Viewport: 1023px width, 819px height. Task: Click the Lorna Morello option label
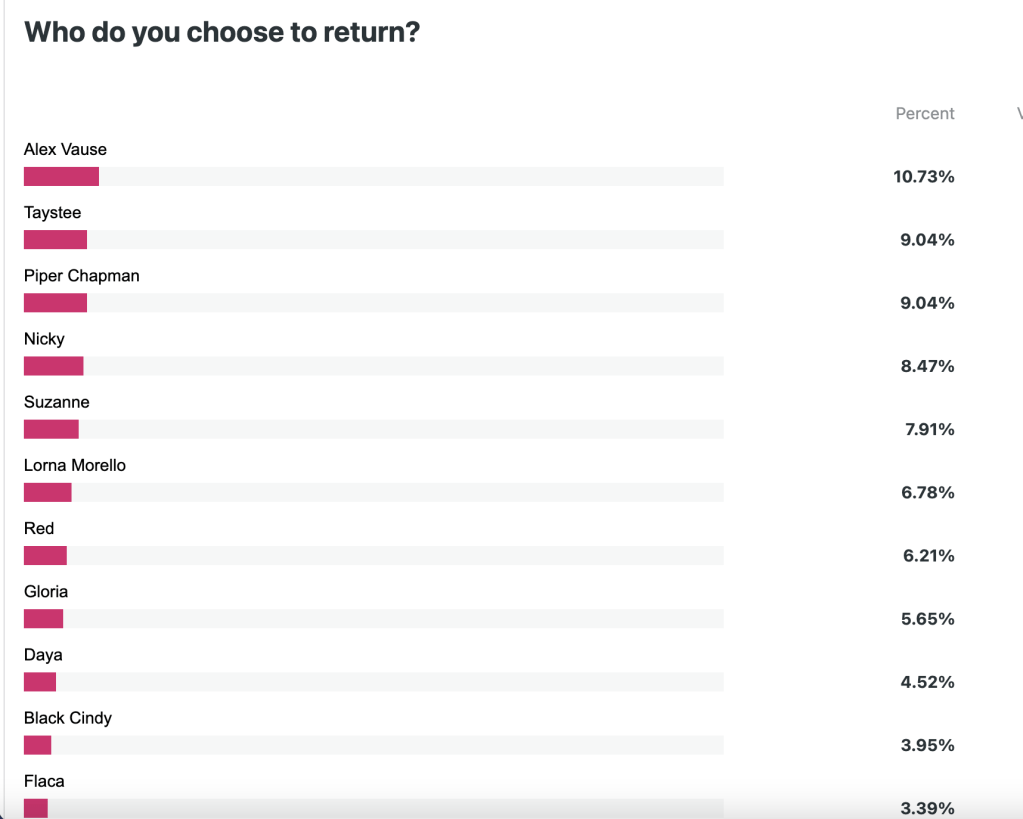pos(75,465)
